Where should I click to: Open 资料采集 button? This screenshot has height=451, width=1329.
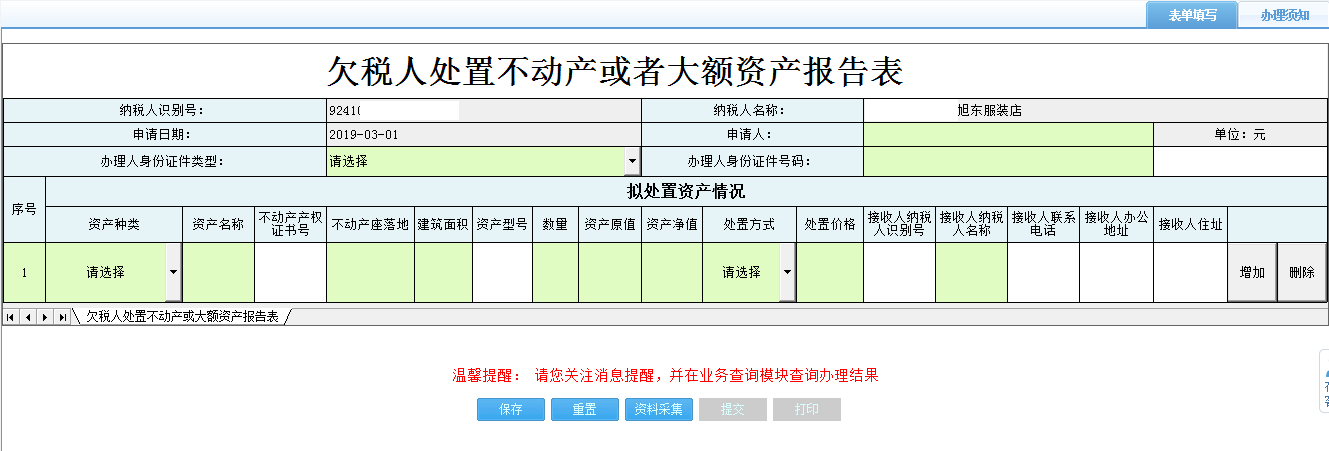pyautogui.click(x=659, y=410)
